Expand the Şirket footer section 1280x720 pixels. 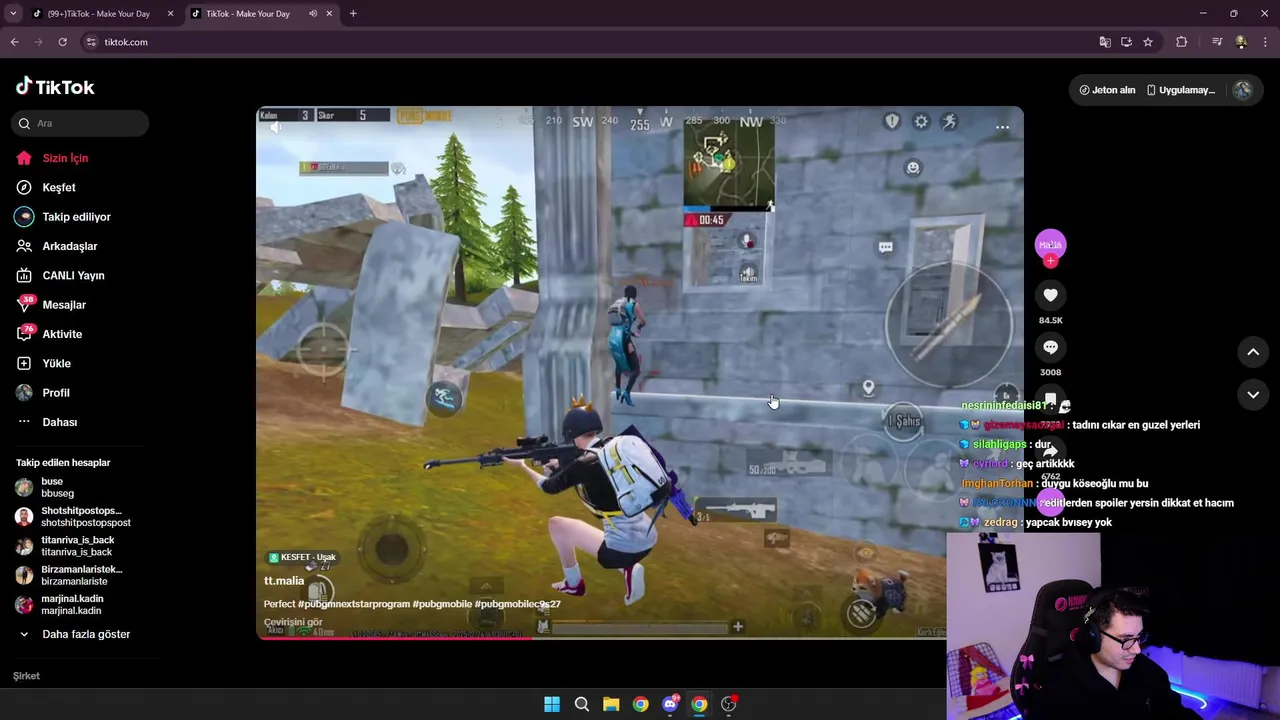point(27,676)
